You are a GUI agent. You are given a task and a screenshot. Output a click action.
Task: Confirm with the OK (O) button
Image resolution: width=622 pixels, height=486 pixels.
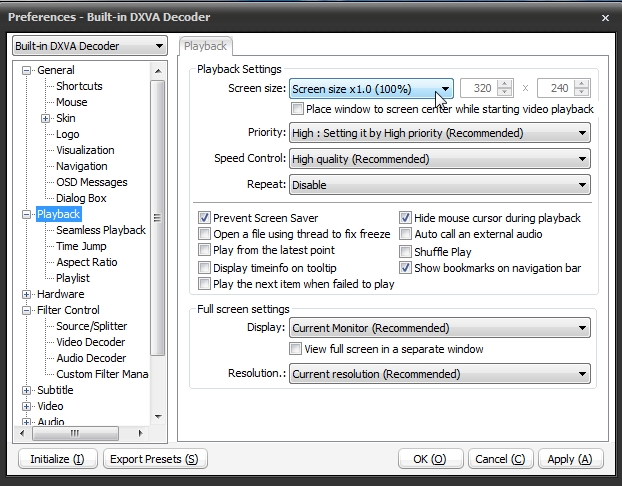(430, 459)
